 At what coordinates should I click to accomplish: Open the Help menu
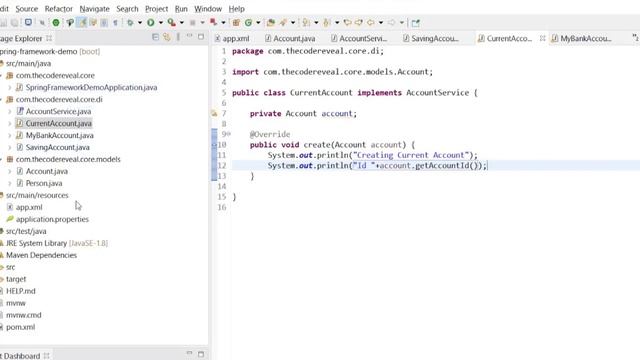[x=236, y=9]
